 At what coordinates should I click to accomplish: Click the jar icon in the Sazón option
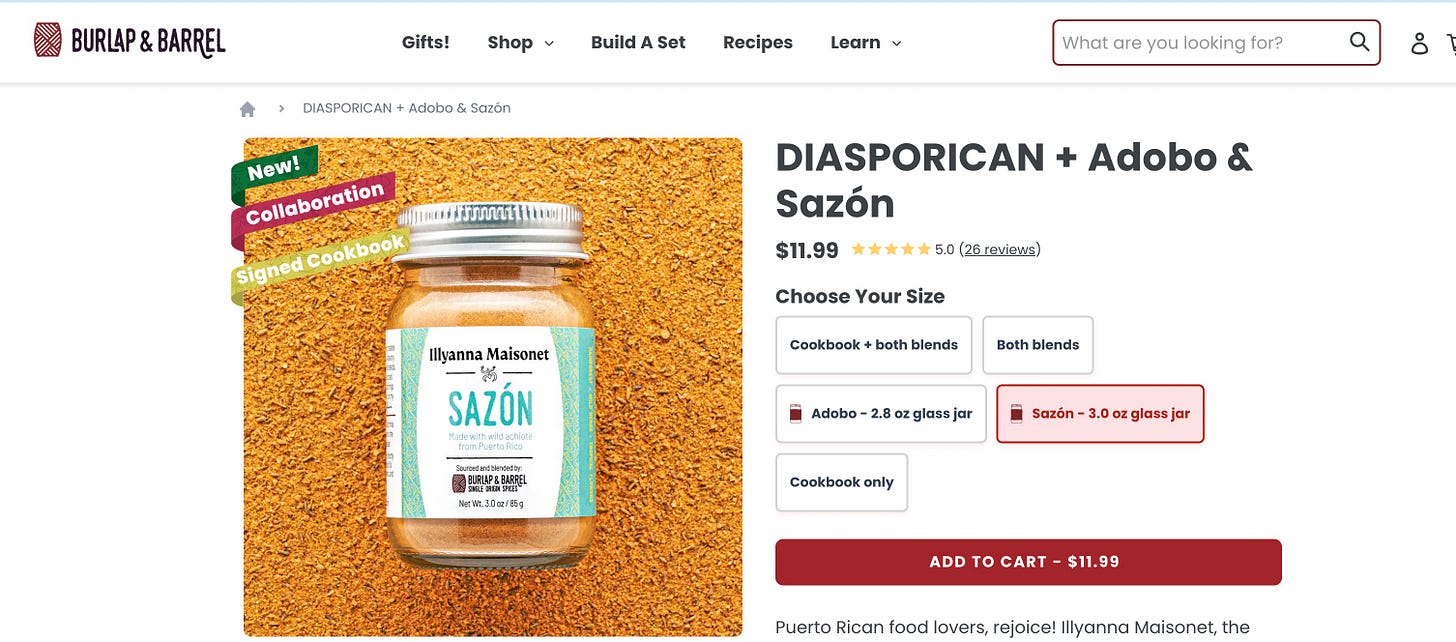1017,414
